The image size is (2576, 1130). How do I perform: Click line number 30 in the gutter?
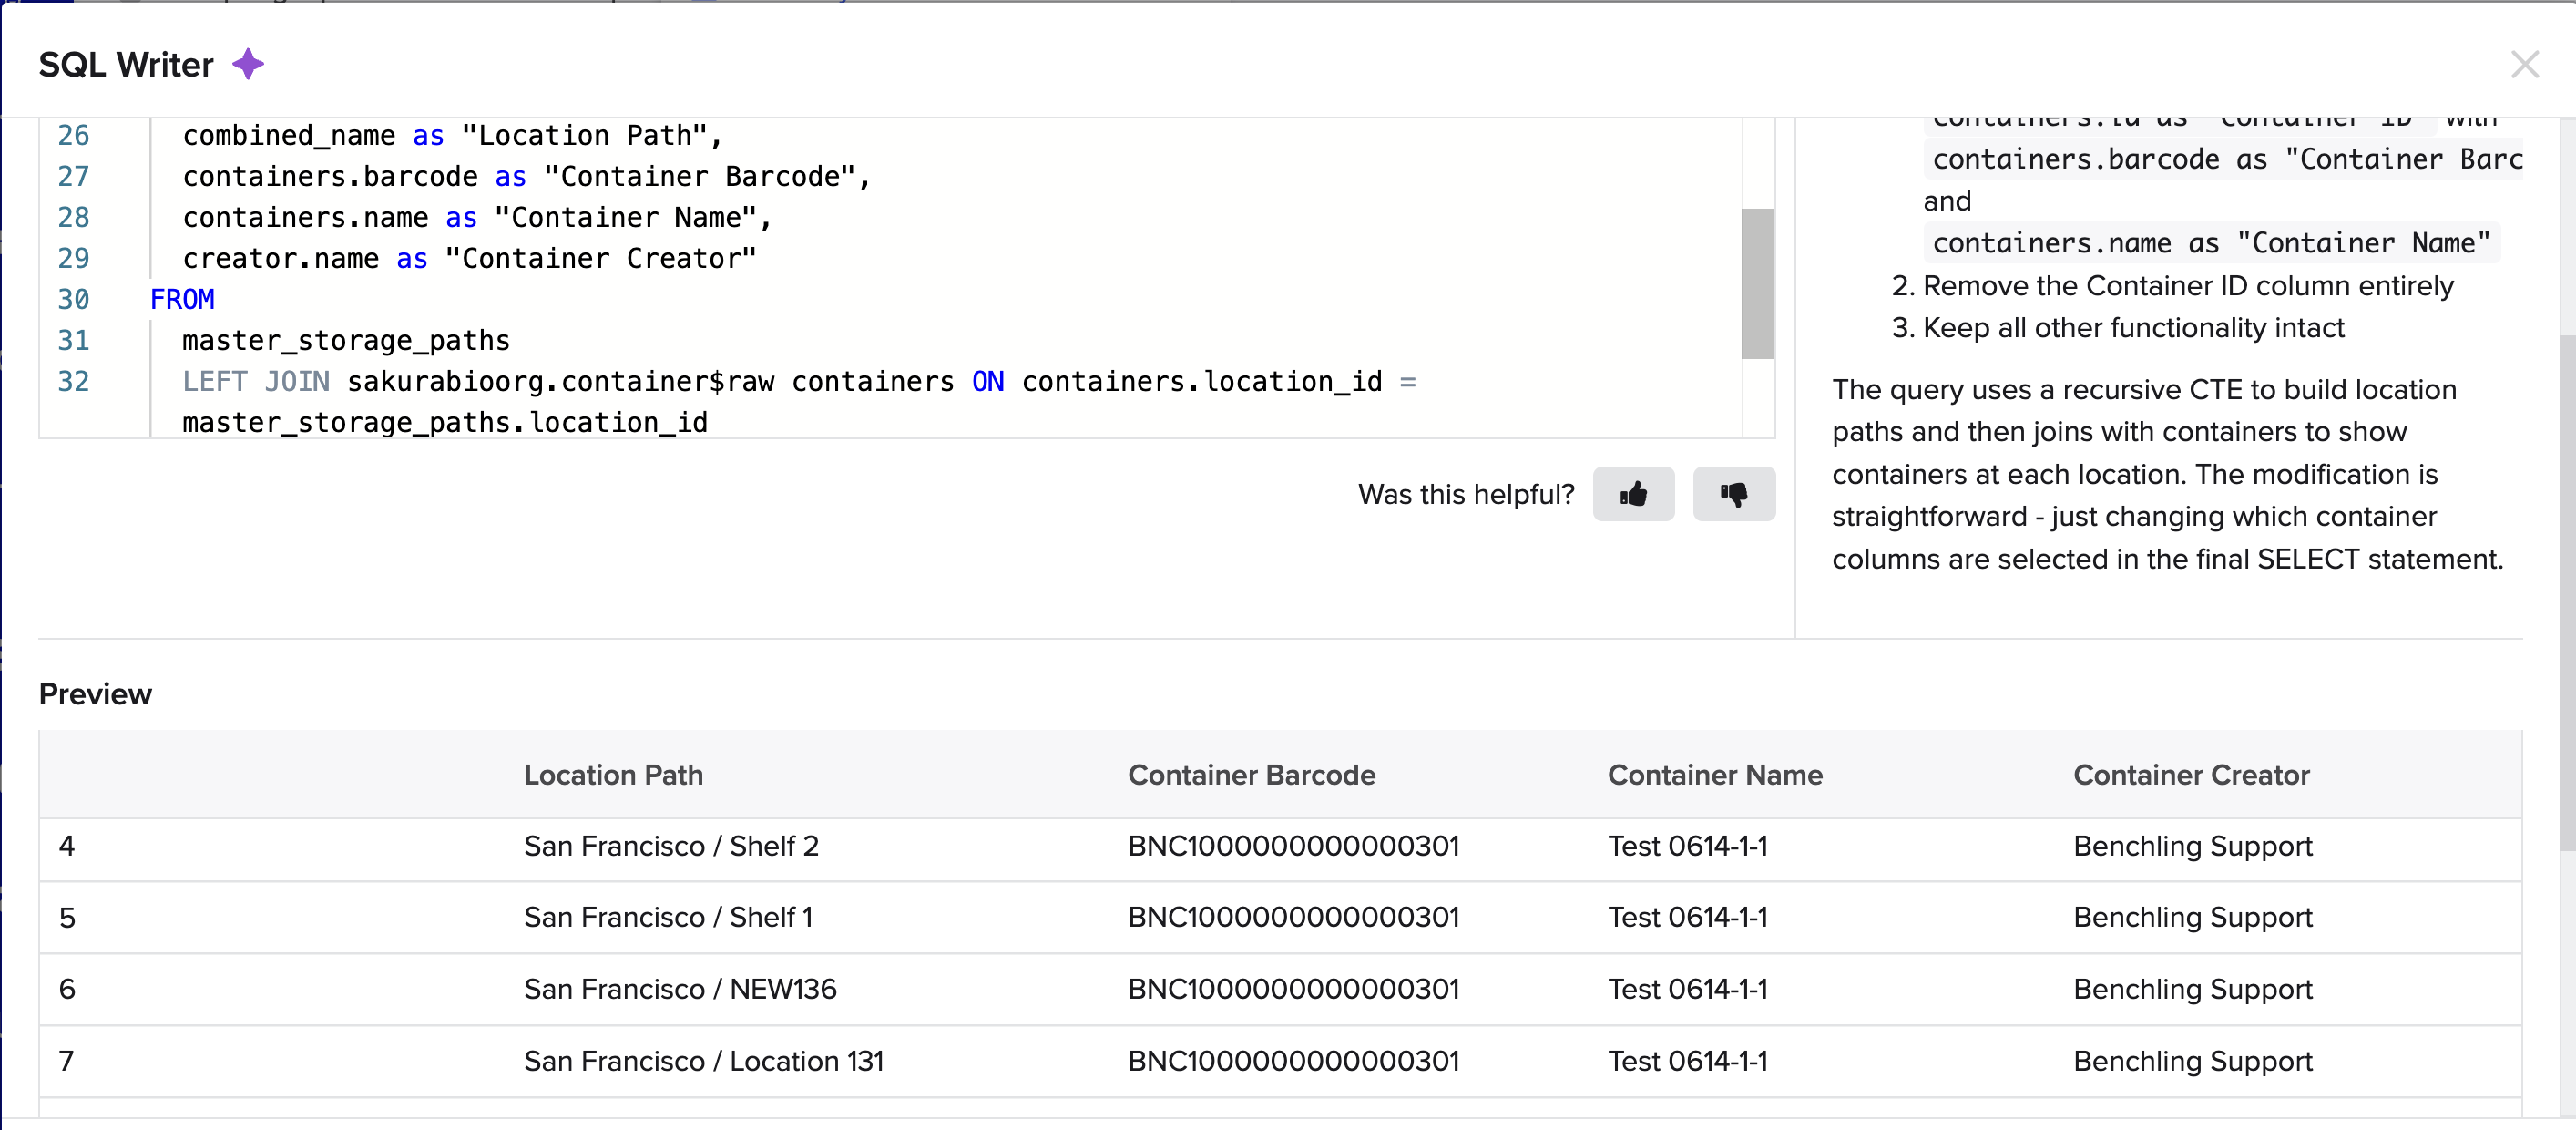click(73, 299)
